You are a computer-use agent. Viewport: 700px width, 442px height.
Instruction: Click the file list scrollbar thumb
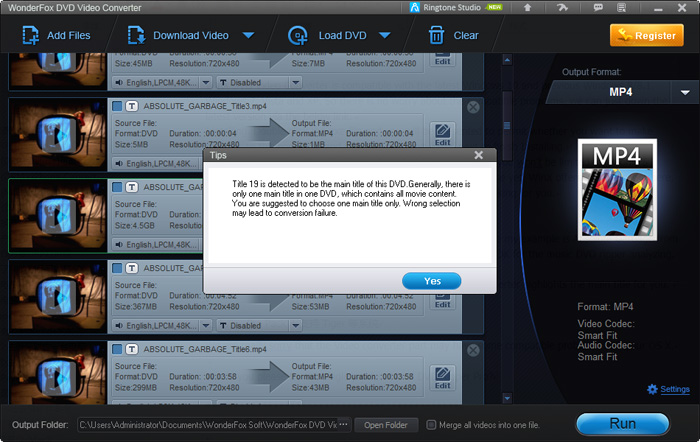tap(507, 126)
